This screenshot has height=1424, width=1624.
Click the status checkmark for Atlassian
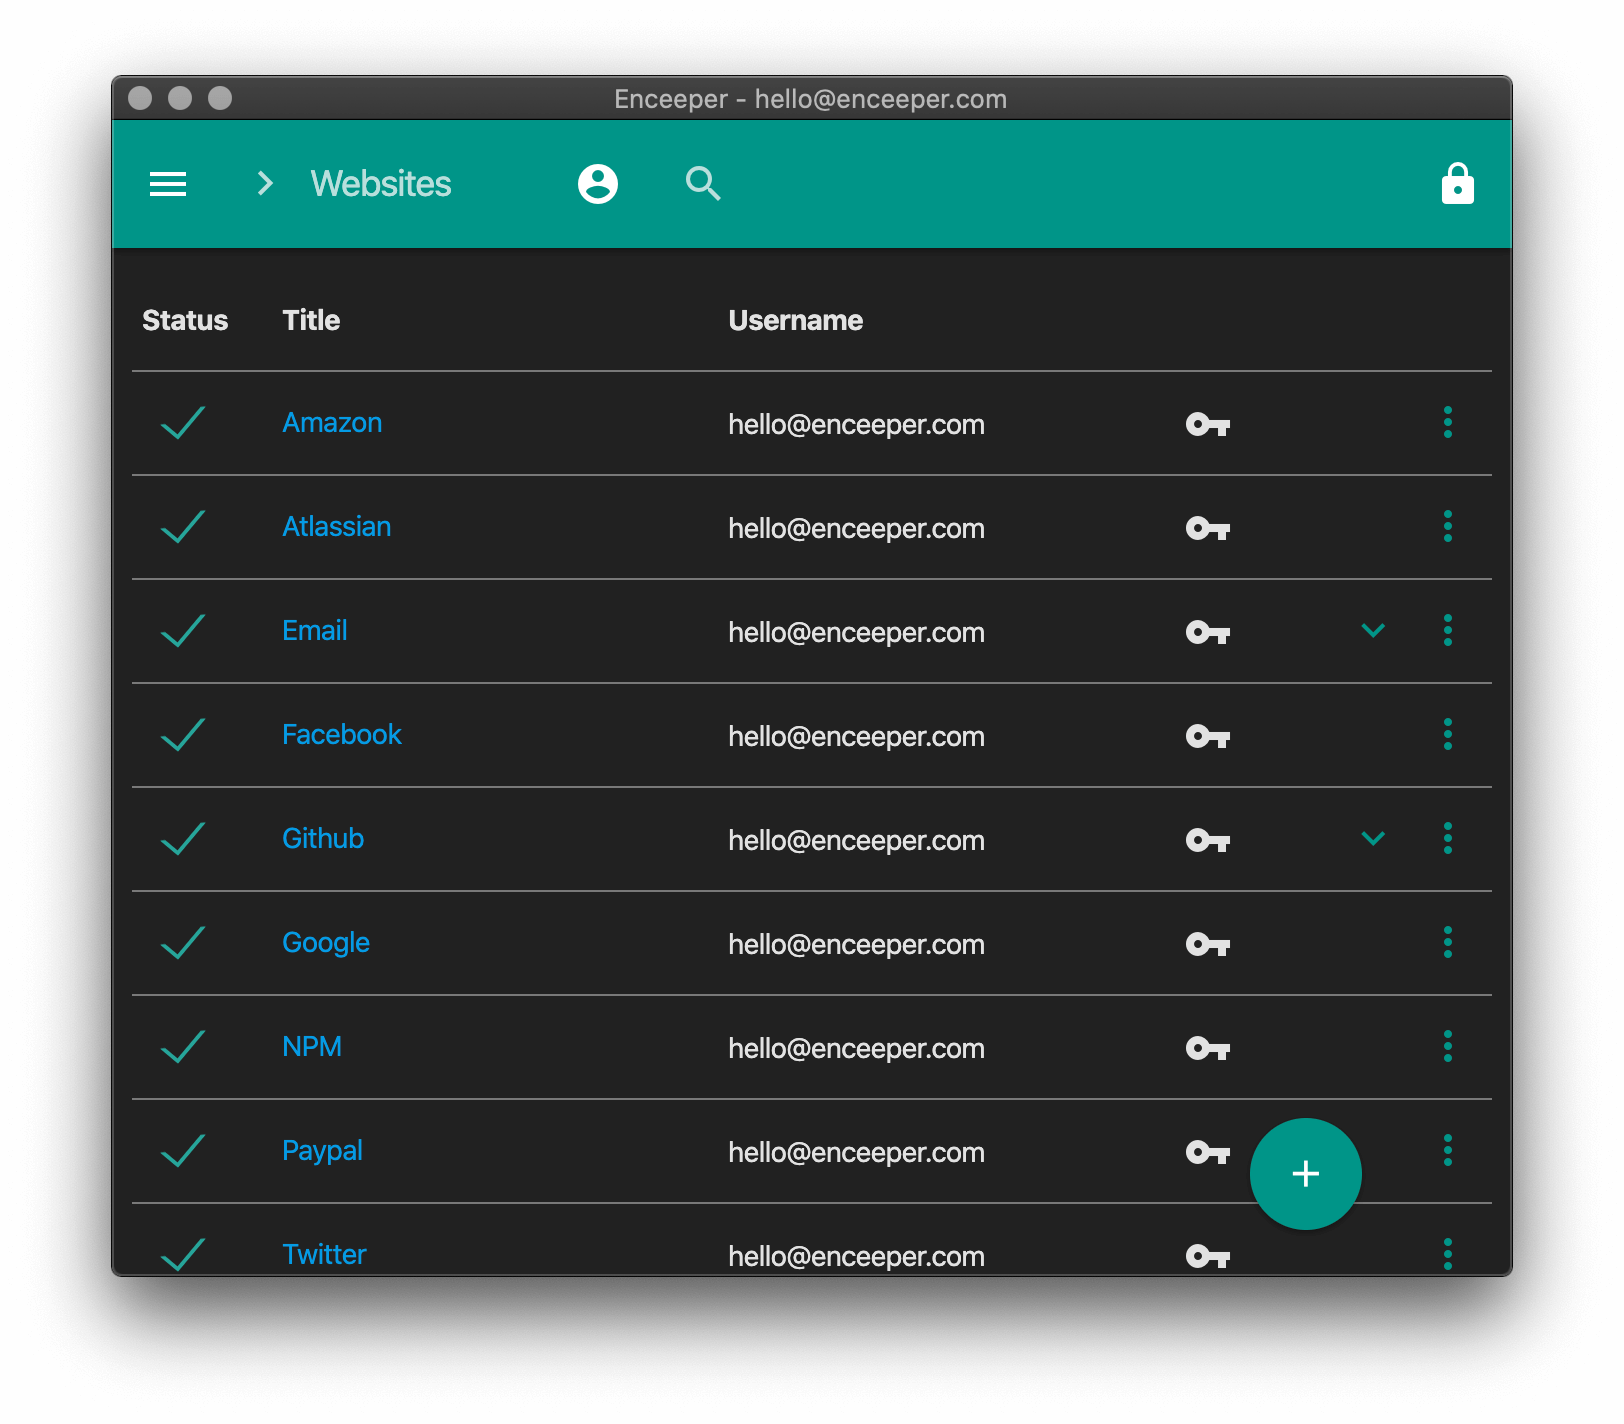(183, 527)
